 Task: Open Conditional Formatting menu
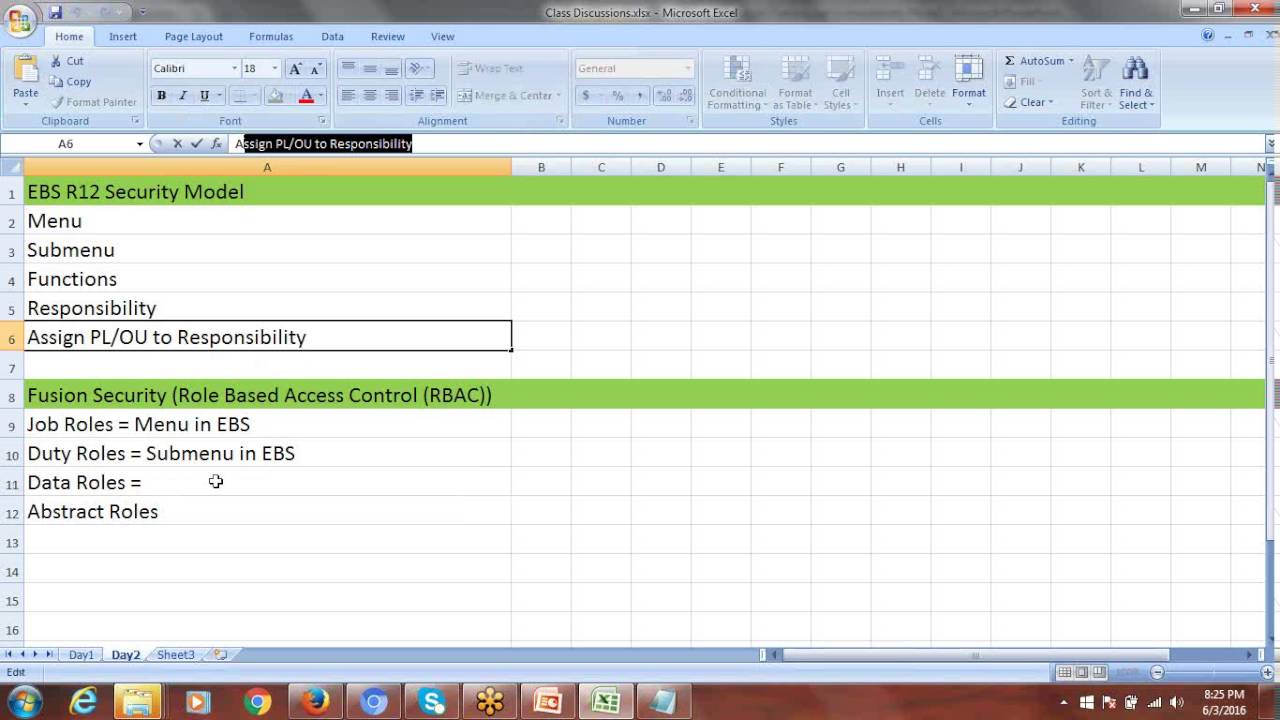point(737,83)
